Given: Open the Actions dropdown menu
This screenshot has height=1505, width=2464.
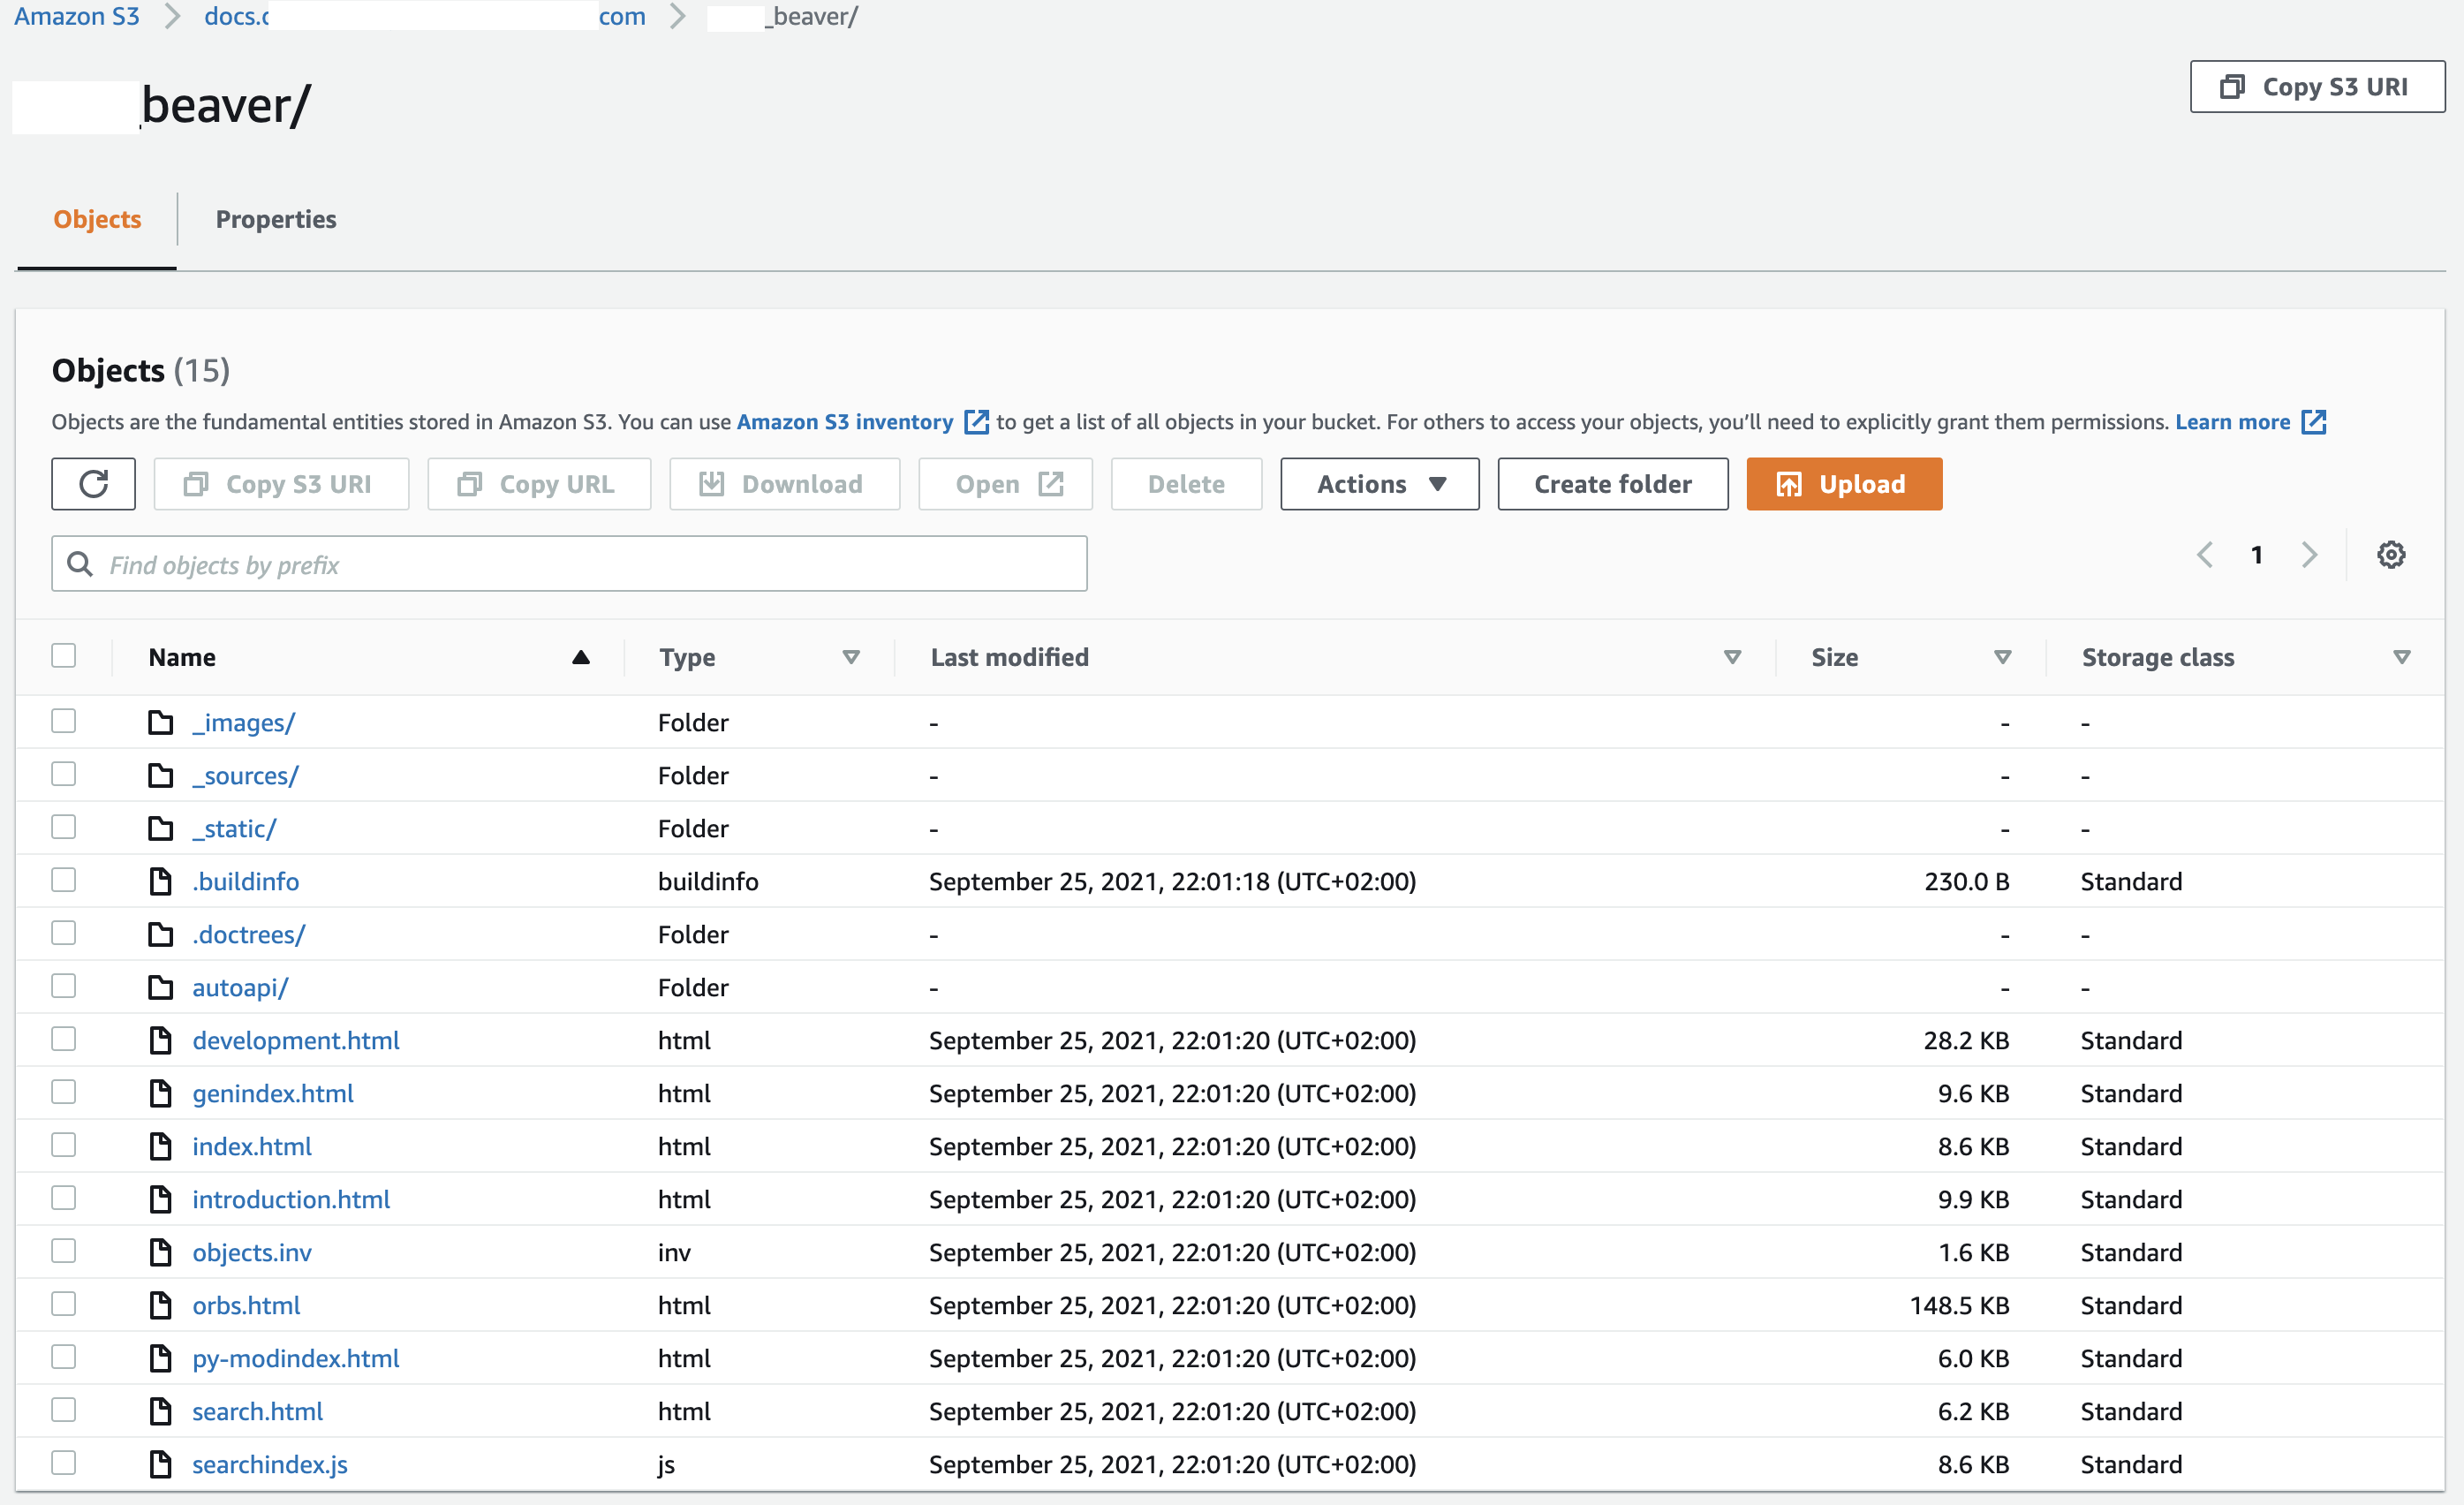Looking at the screenshot, I should click(1379, 484).
